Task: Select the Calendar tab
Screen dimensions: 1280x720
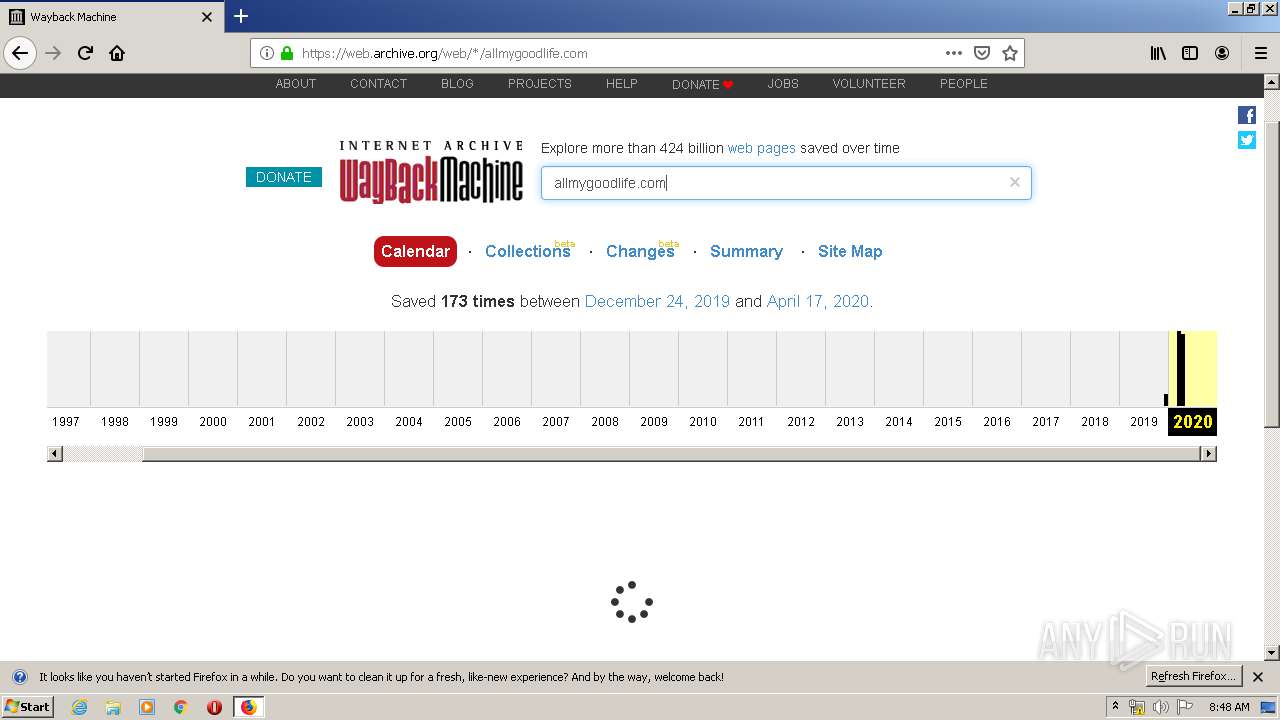Action: (x=415, y=251)
